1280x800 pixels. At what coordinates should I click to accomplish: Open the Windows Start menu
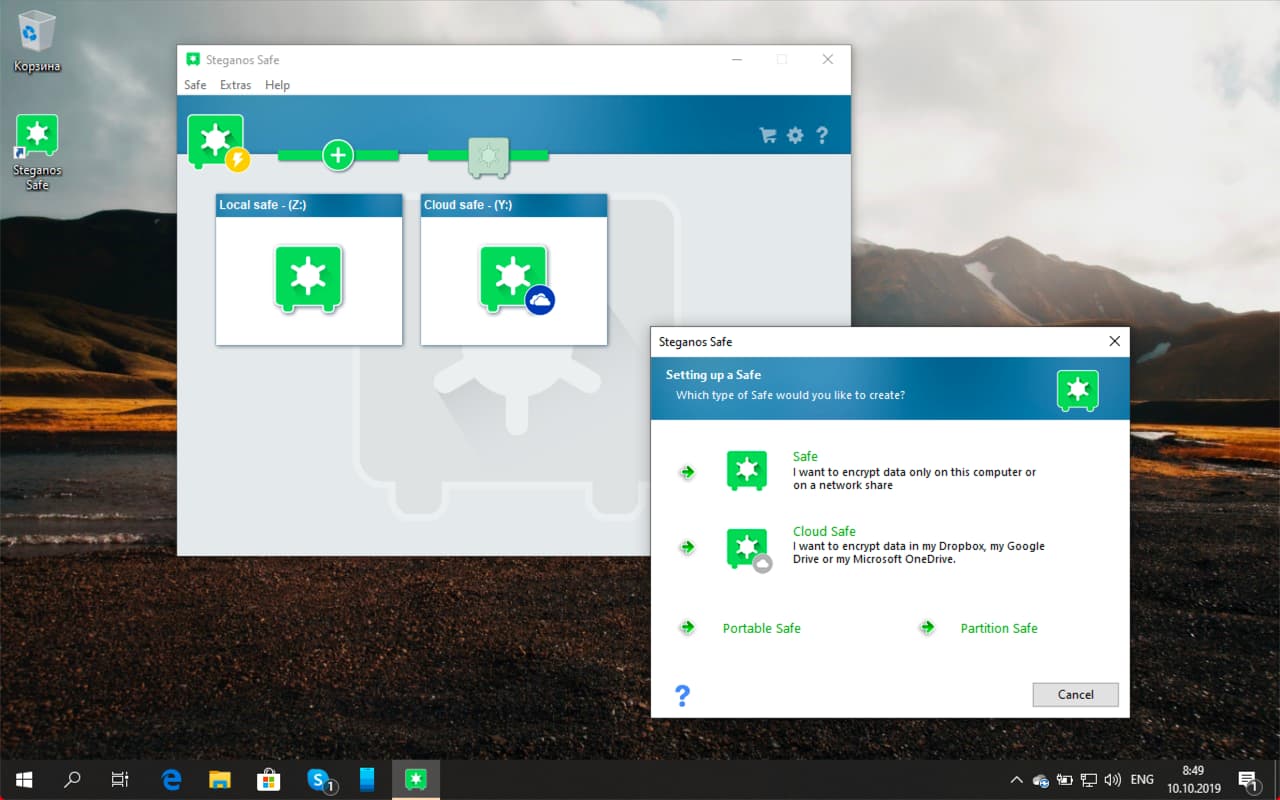click(x=24, y=779)
